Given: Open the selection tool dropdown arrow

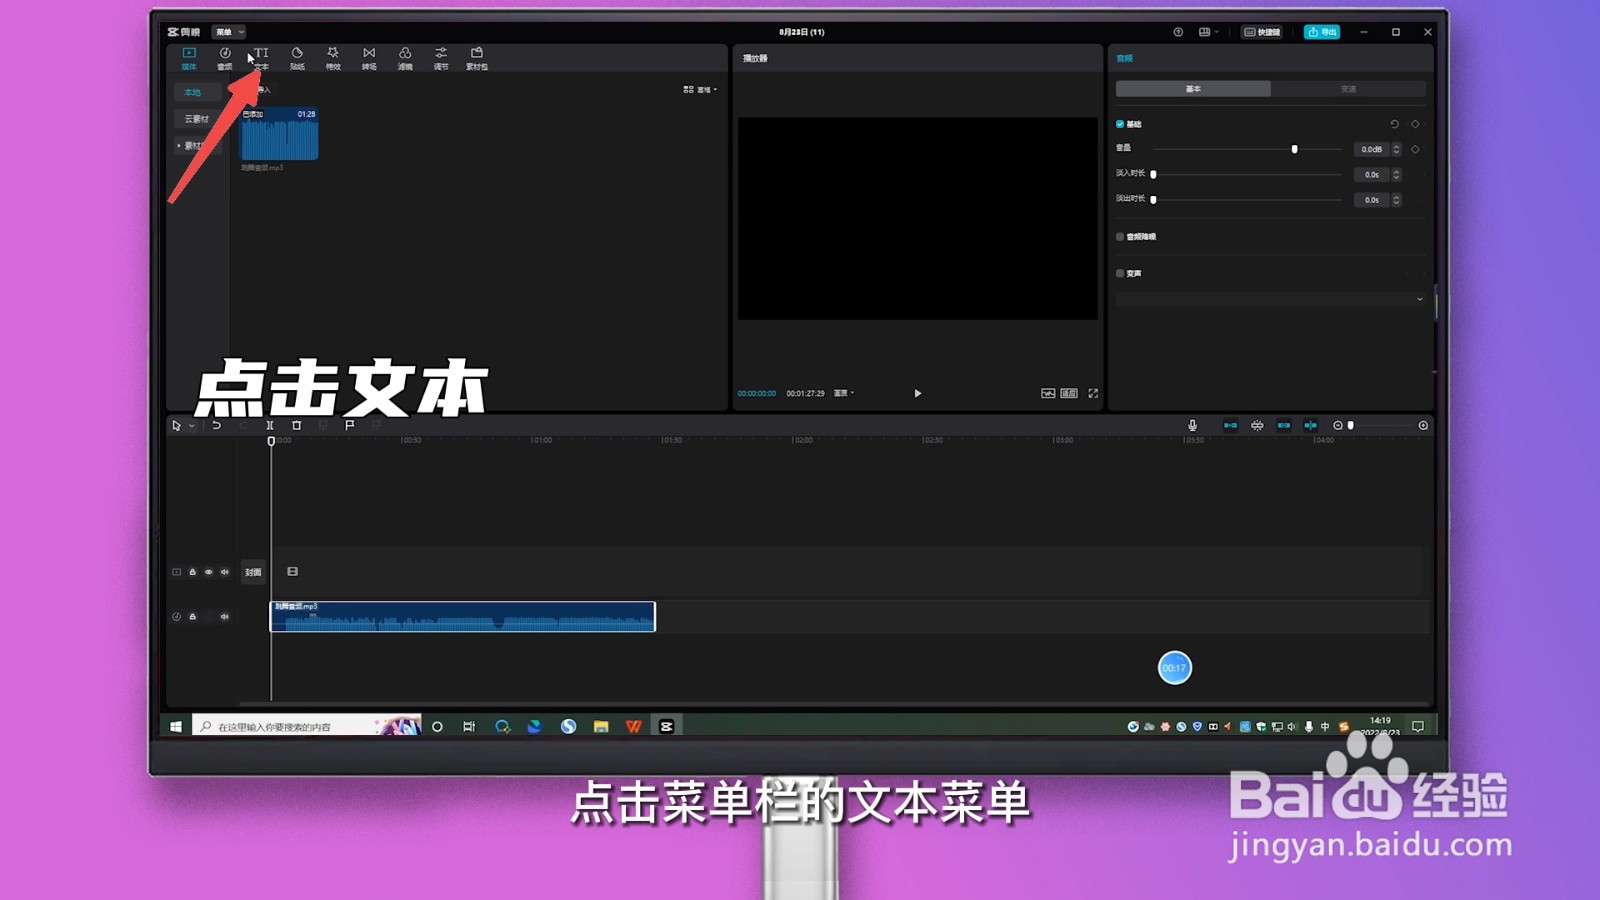Looking at the screenshot, I should click(x=191, y=426).
